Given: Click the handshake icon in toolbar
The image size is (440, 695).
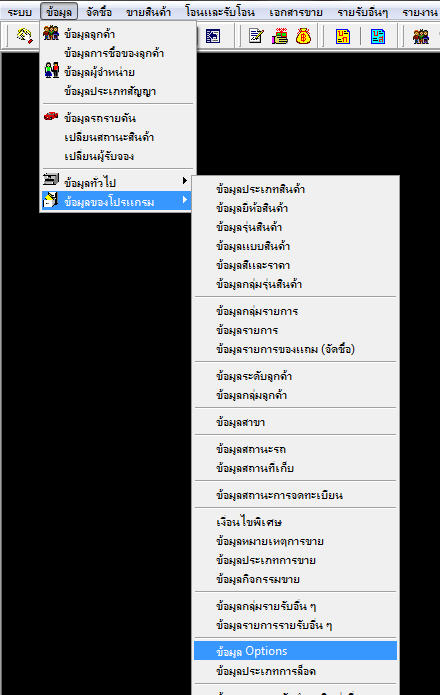Looking at the screenshot, I should point(24,35).
